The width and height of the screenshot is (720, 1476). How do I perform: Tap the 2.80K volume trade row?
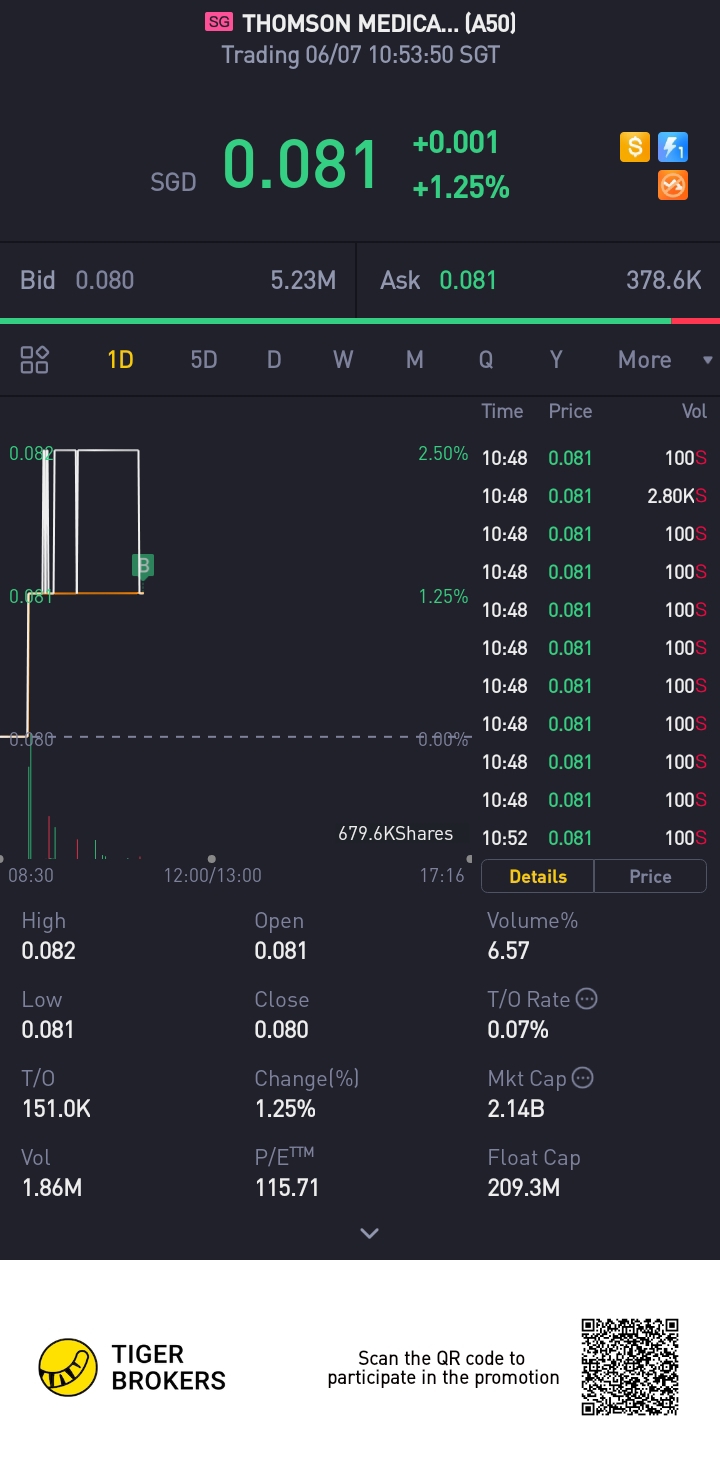pos(594,496)
